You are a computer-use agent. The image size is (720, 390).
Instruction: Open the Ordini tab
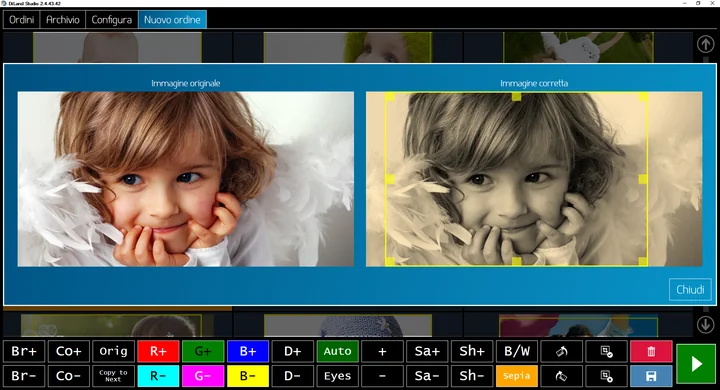pos(22,20)
